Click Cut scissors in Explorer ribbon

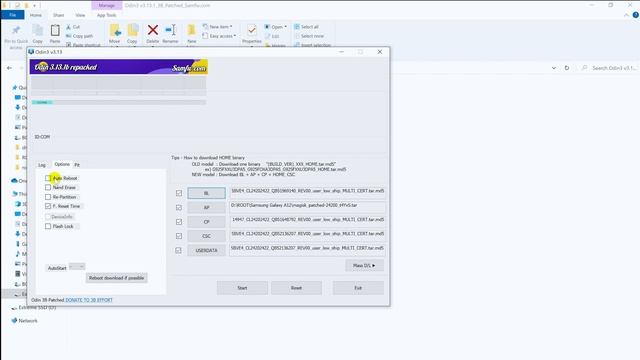73,27
